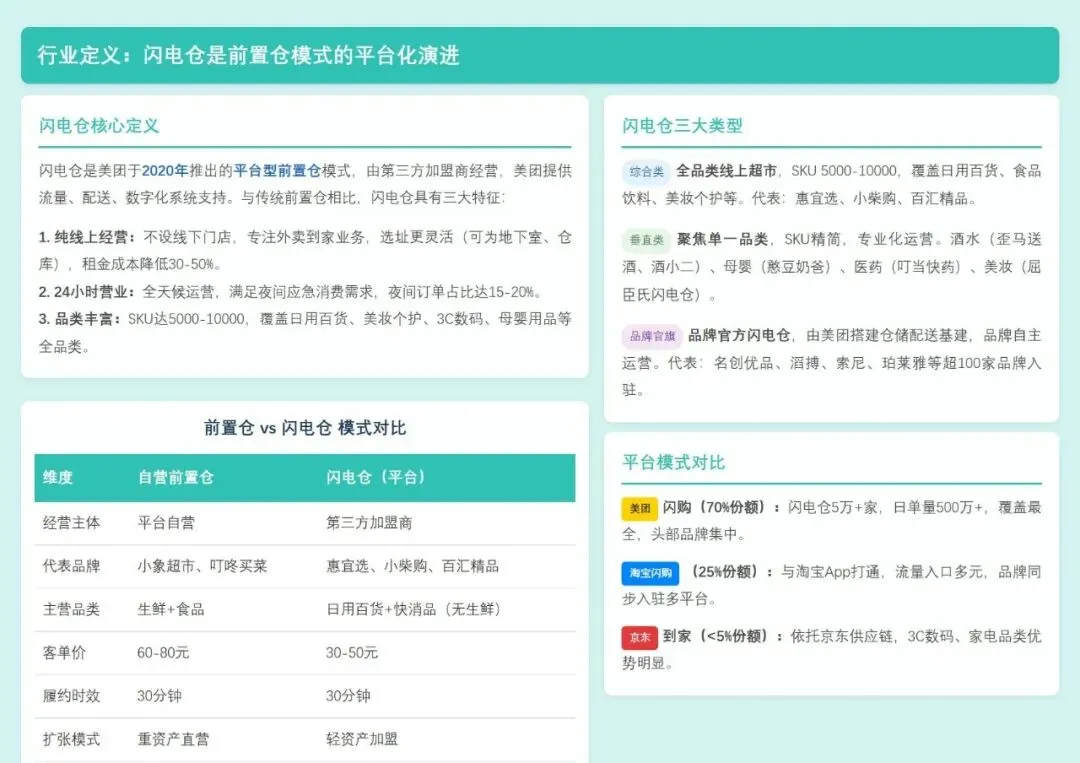
Task: Click the 惠宜选、小柴购、百汇精品 table cell
Action: [413, 566]
